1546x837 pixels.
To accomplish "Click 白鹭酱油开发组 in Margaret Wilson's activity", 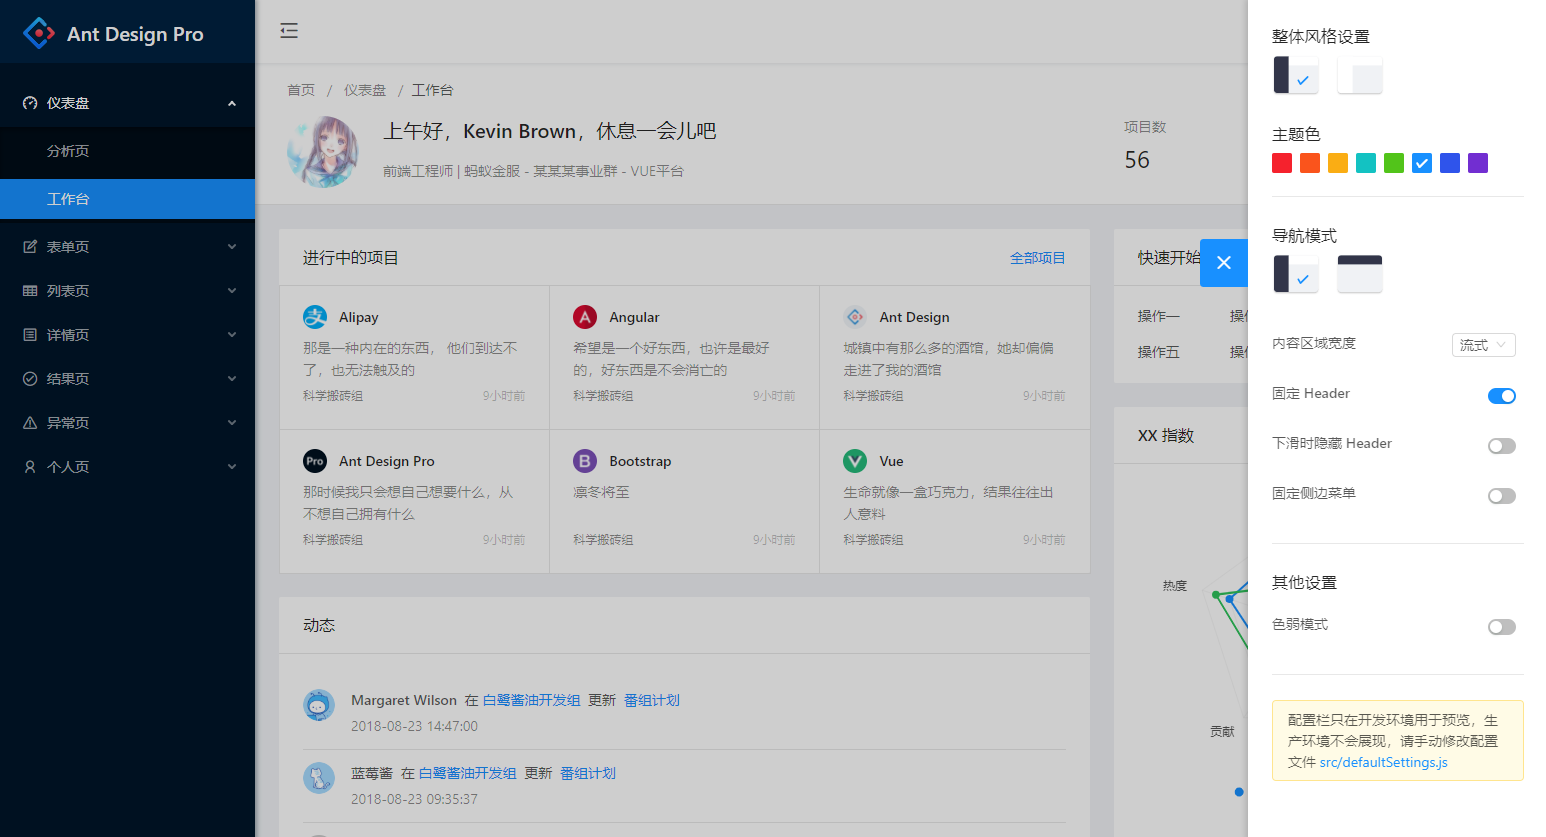I will (532, 700).
